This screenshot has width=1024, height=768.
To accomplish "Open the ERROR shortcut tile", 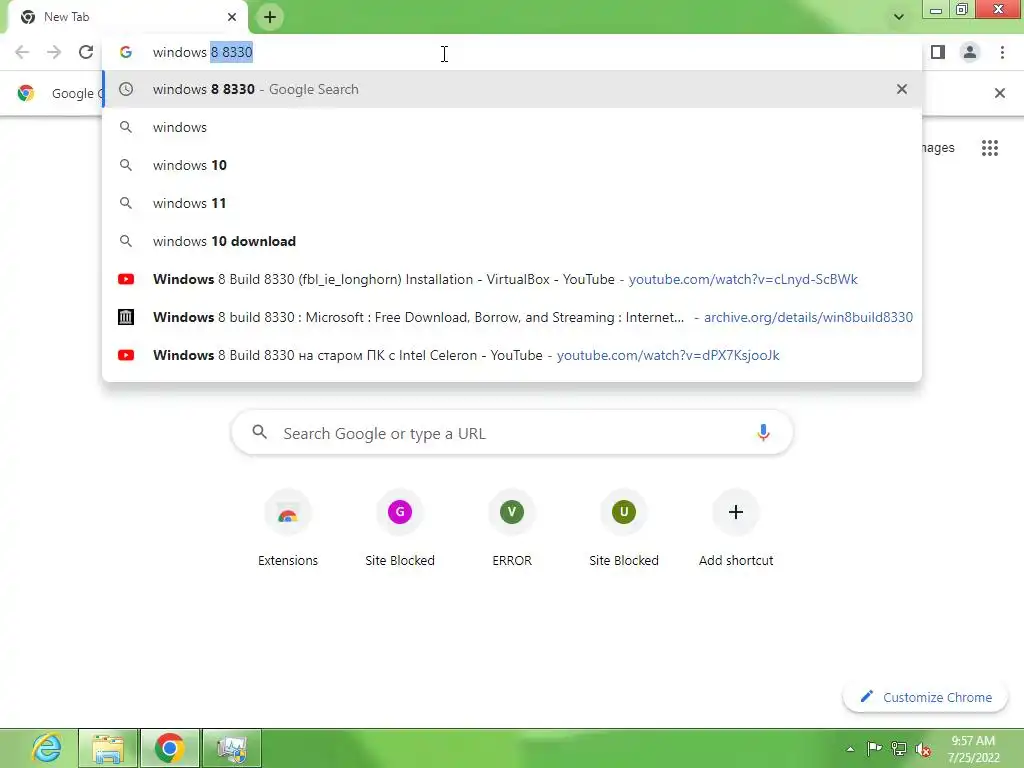I will (512, 530).
